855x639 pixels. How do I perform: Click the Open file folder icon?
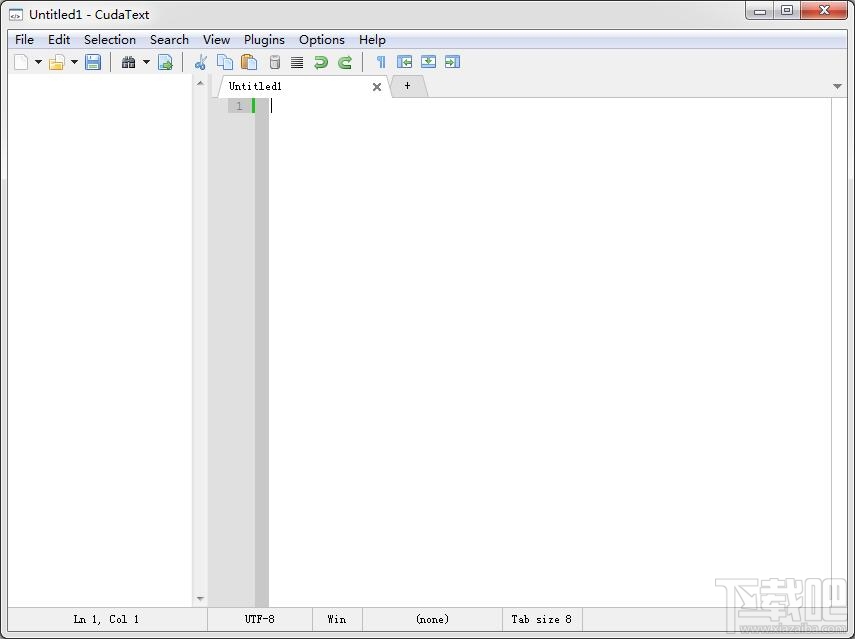tap(57, 62)
